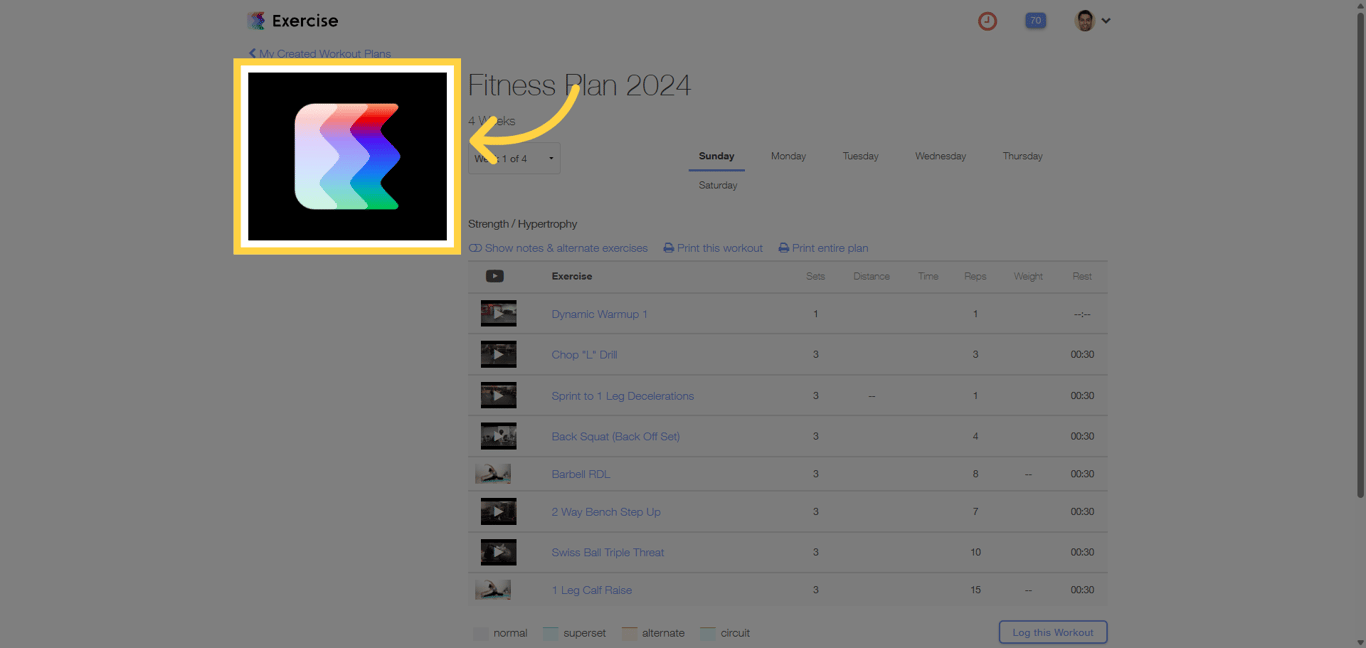Play the 2 Way Bench Step Up video
This screenshot has height=648, width=1366.
click(x=498, y=511)
